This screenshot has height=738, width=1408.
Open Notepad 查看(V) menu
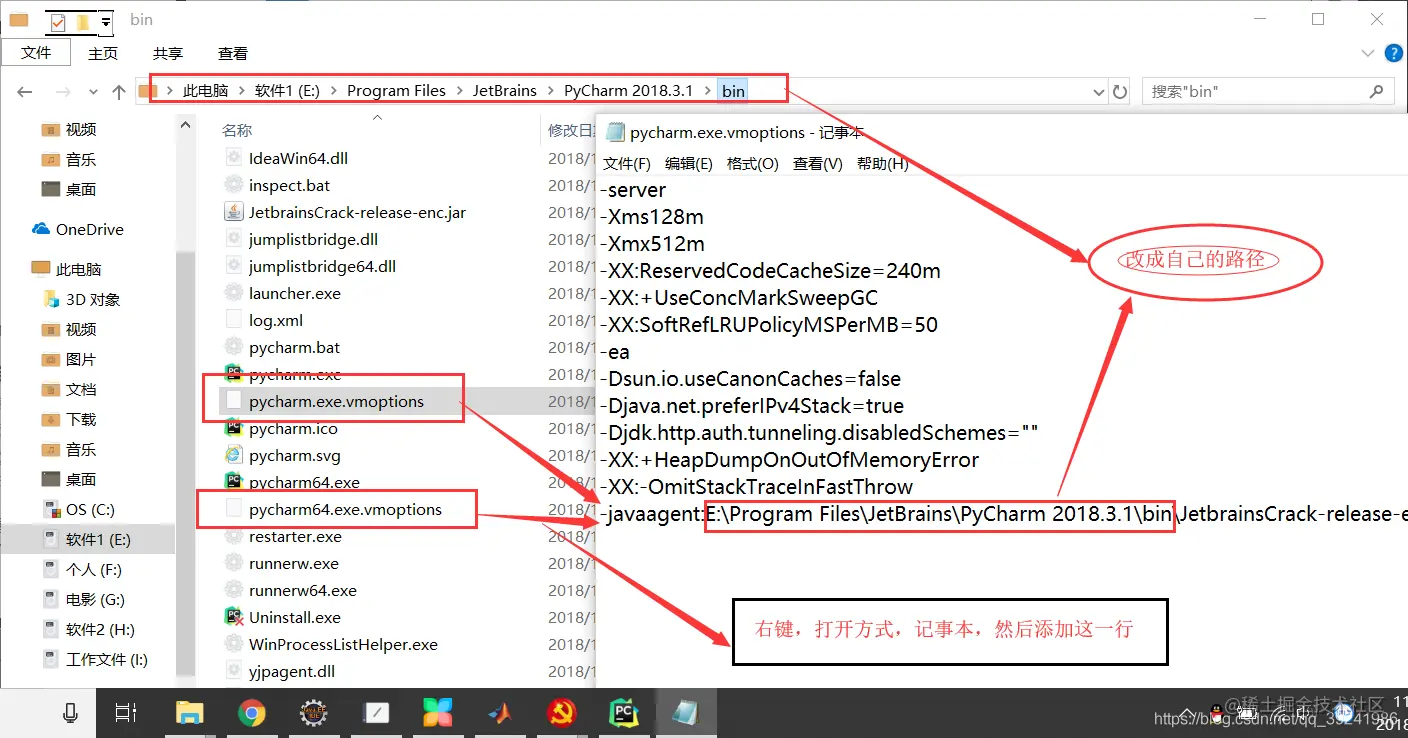tap(818, 163)
